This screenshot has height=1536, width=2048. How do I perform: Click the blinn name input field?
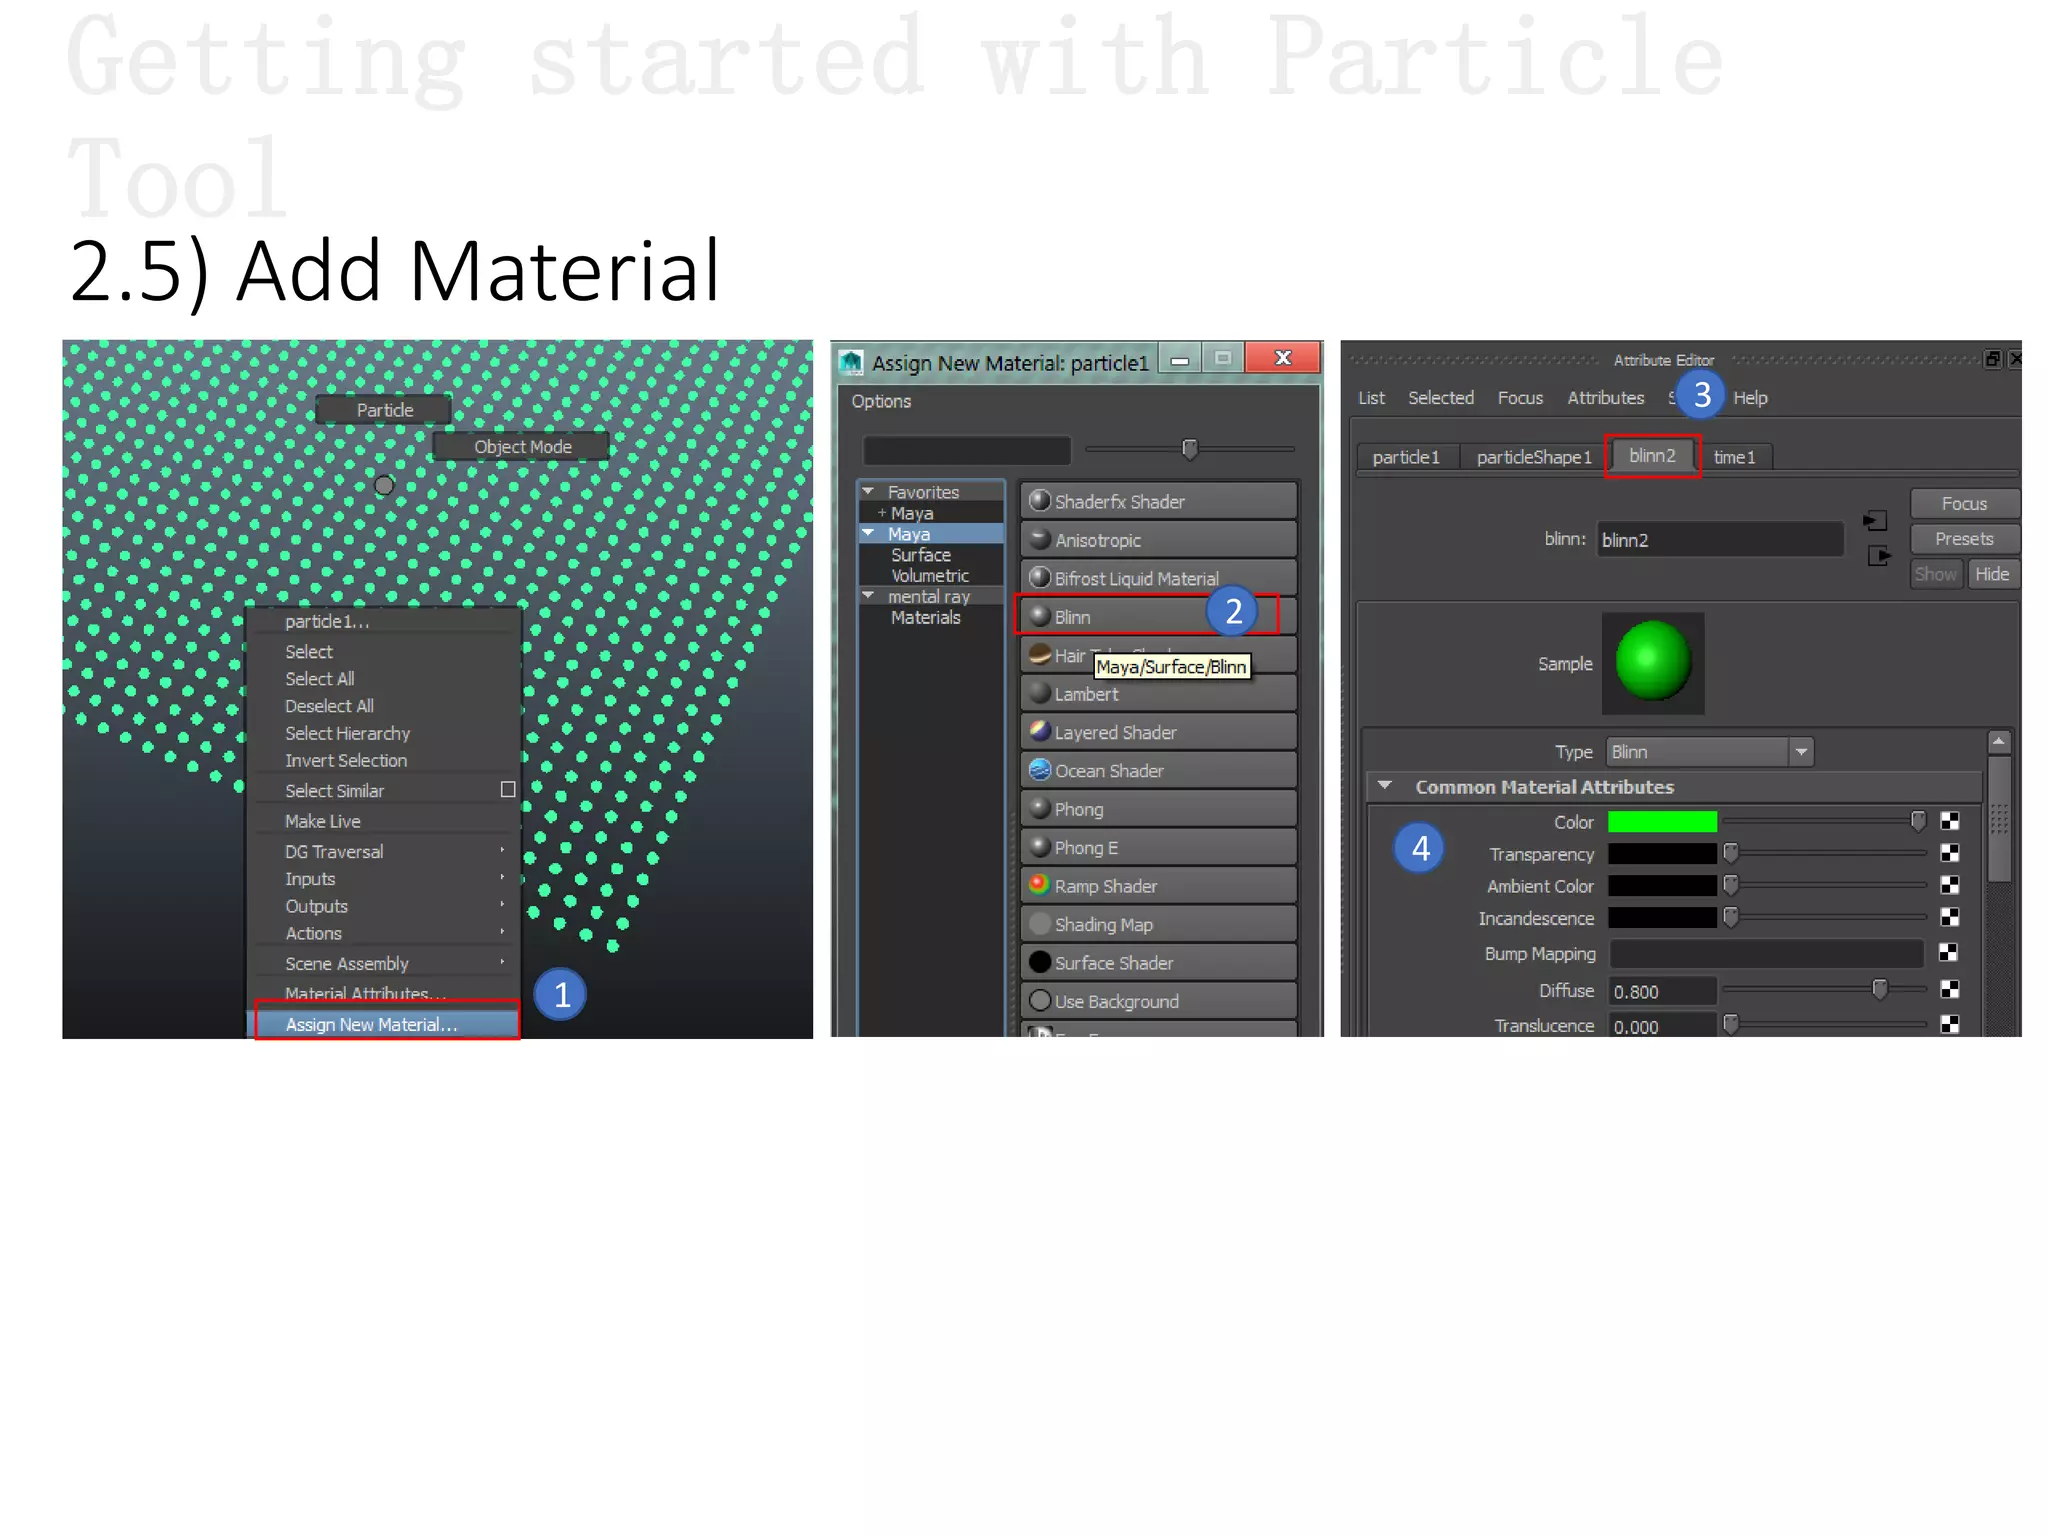coord(1719,539)
